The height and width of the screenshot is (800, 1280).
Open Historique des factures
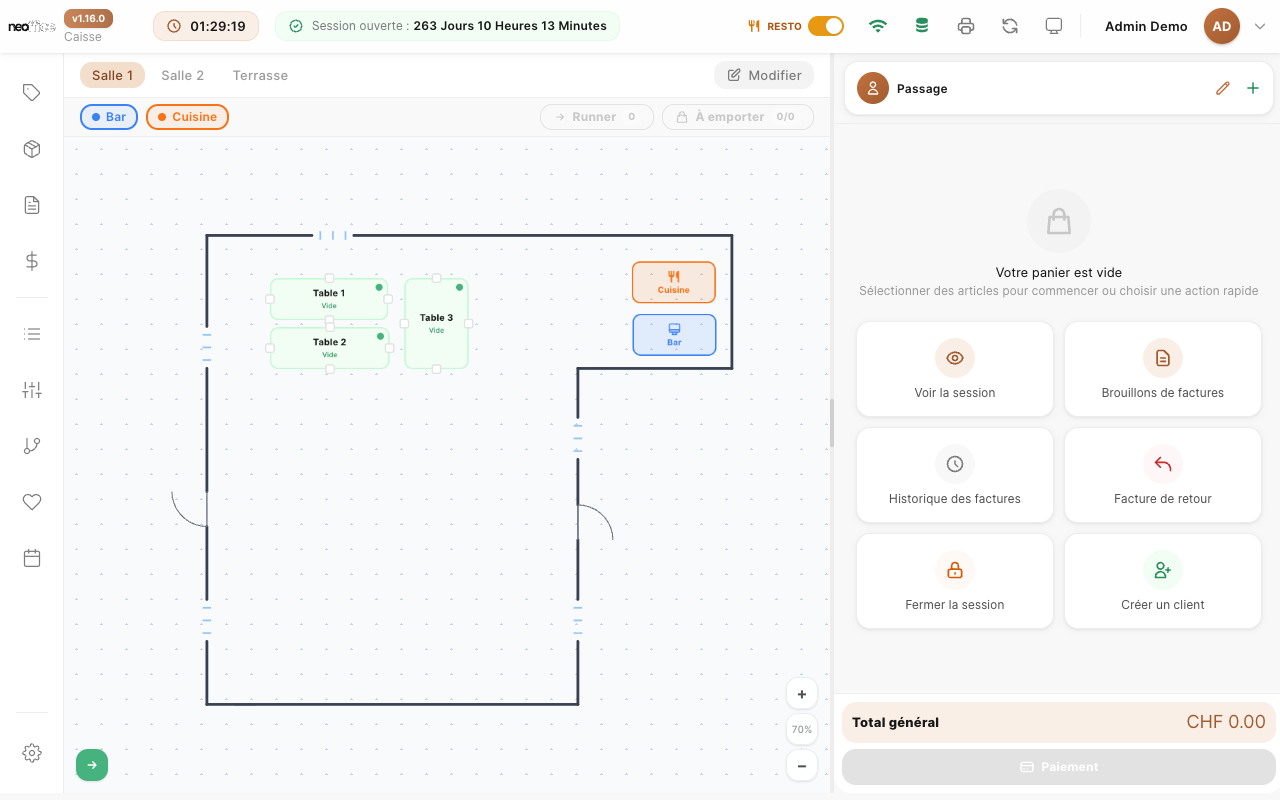click(x=955, y=475)
